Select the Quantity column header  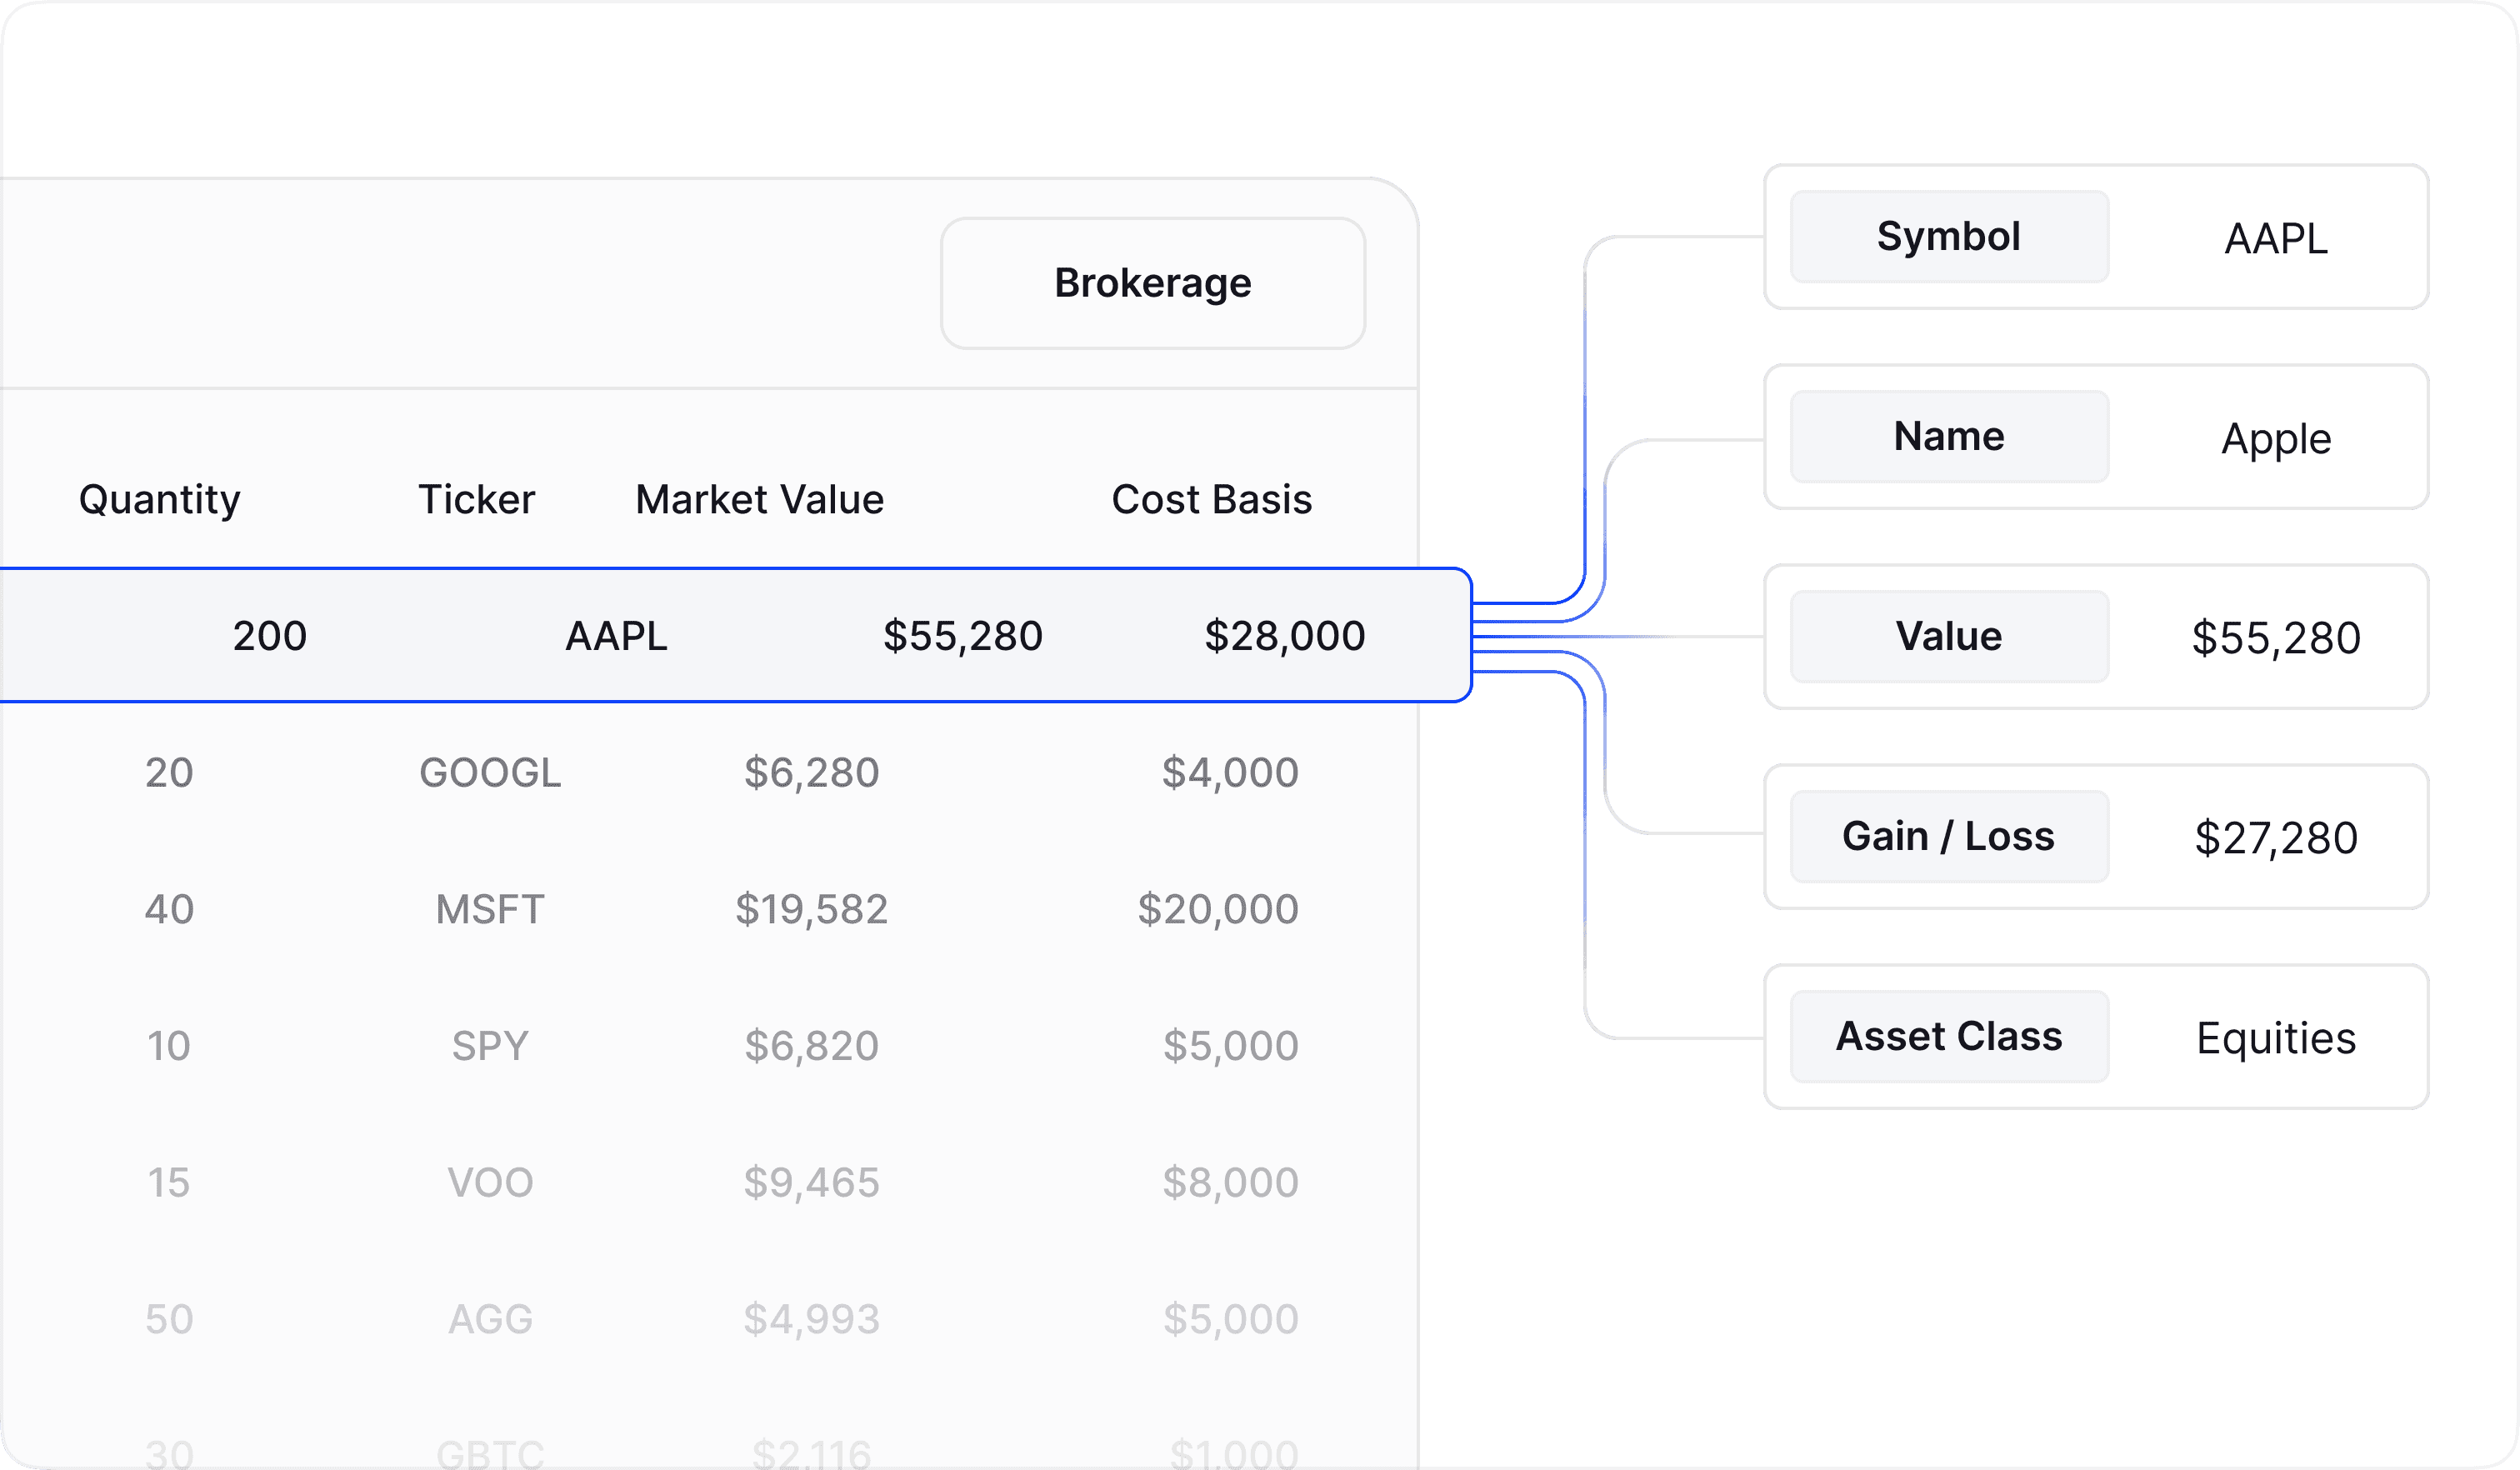click(x=160, y=499)
